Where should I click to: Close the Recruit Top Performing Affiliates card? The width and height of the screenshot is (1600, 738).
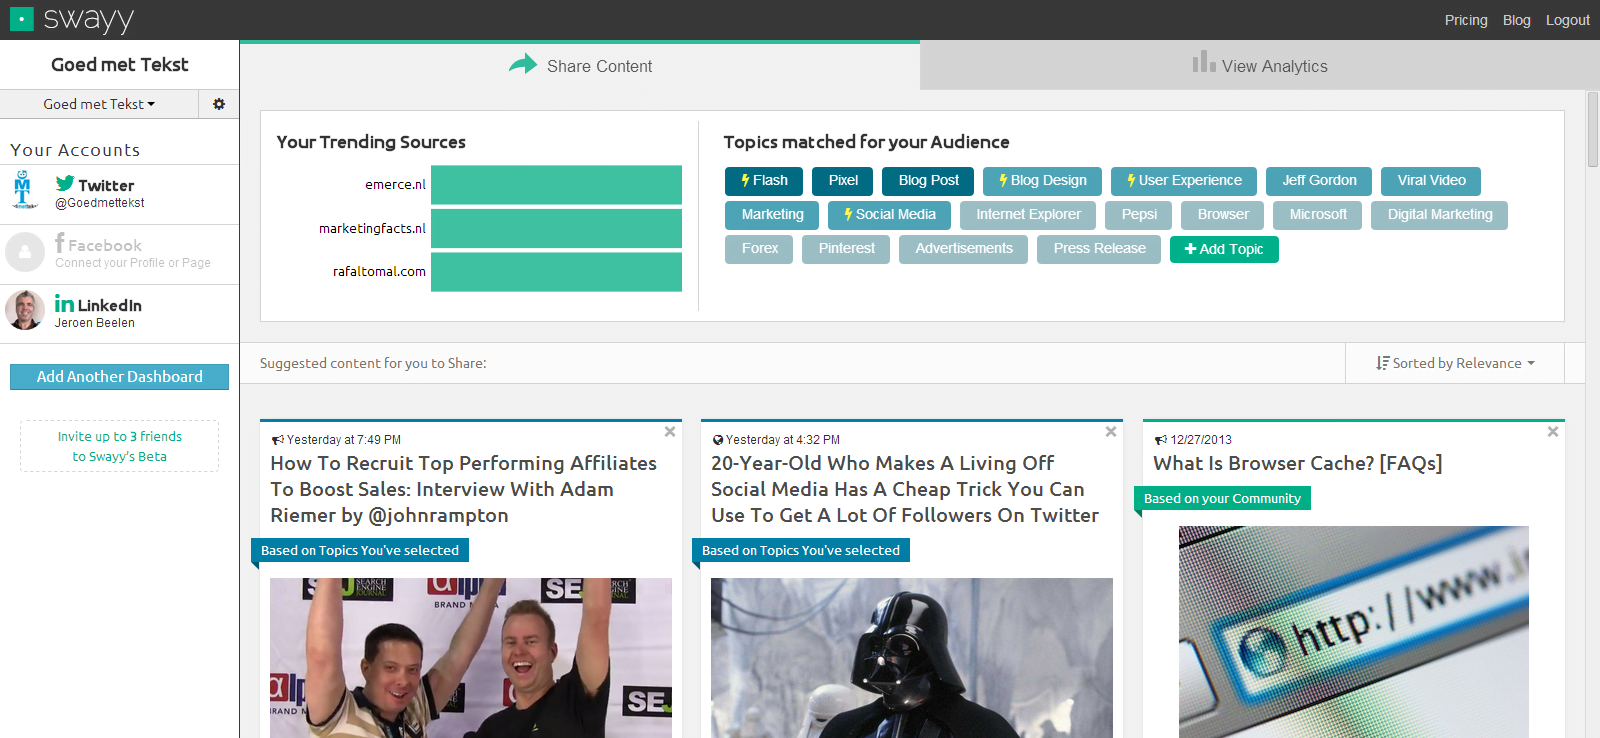coord(670,432)
